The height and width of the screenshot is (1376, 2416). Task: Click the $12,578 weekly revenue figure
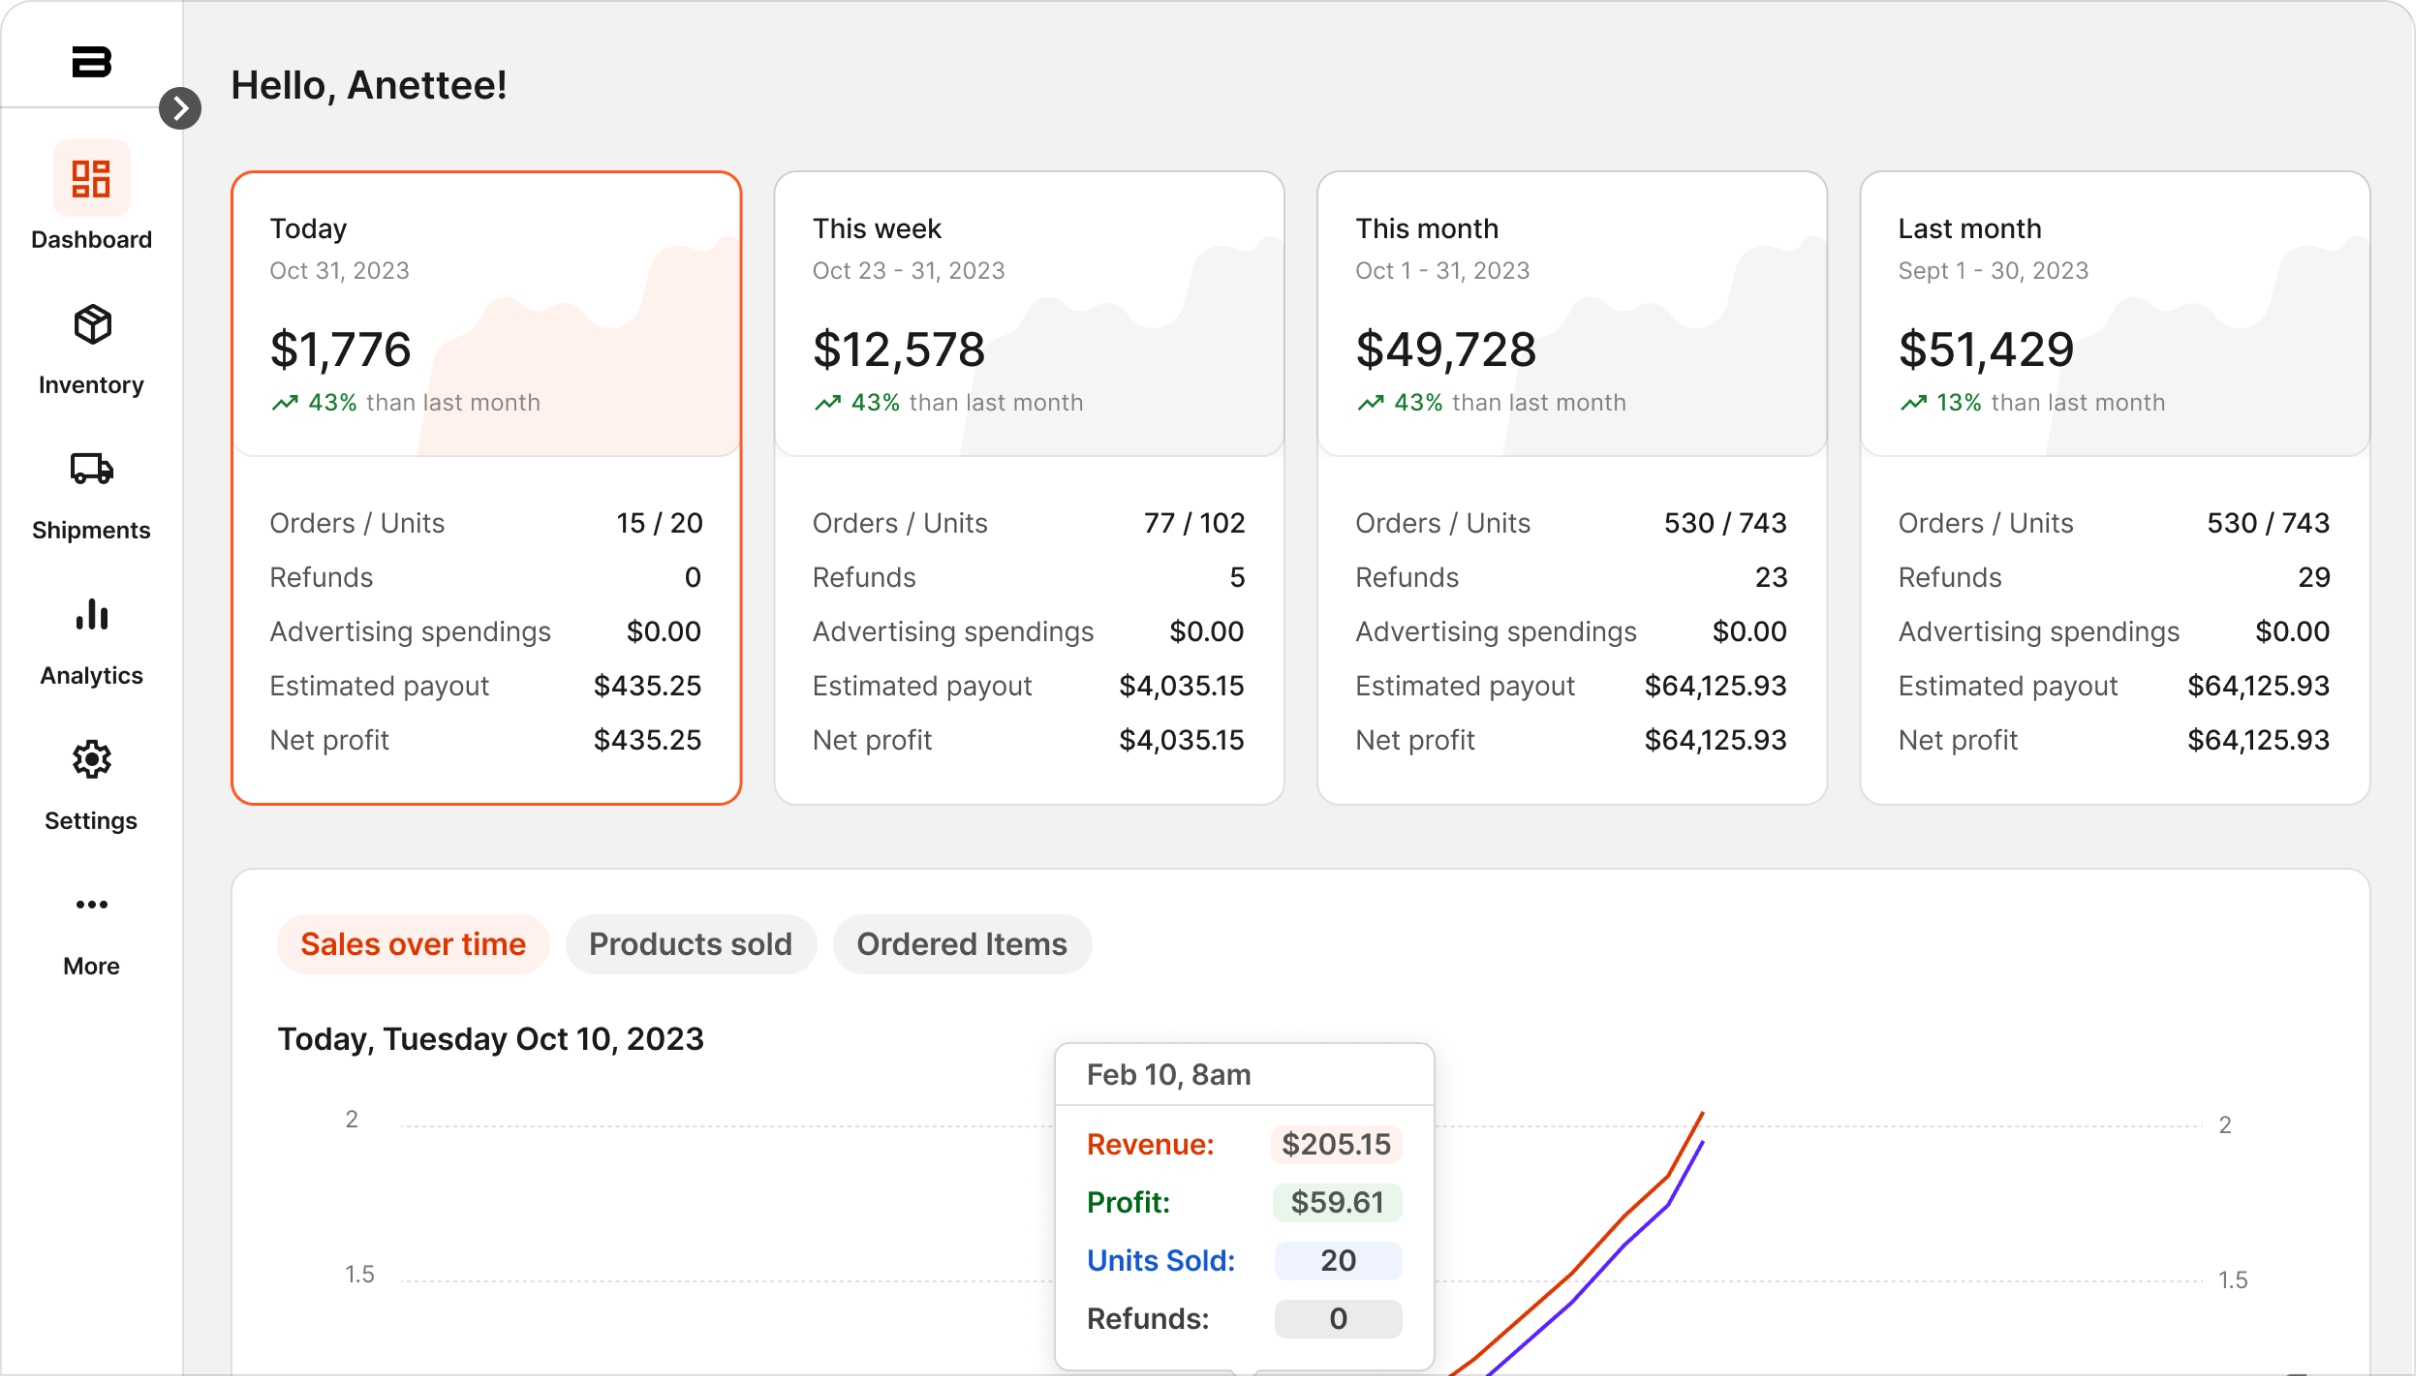[x=899, y=350]
